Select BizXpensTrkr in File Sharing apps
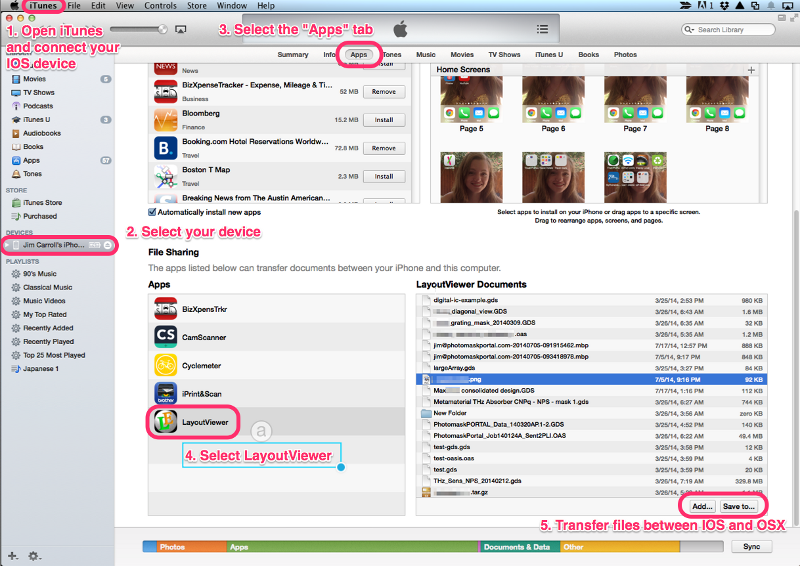 277,309
